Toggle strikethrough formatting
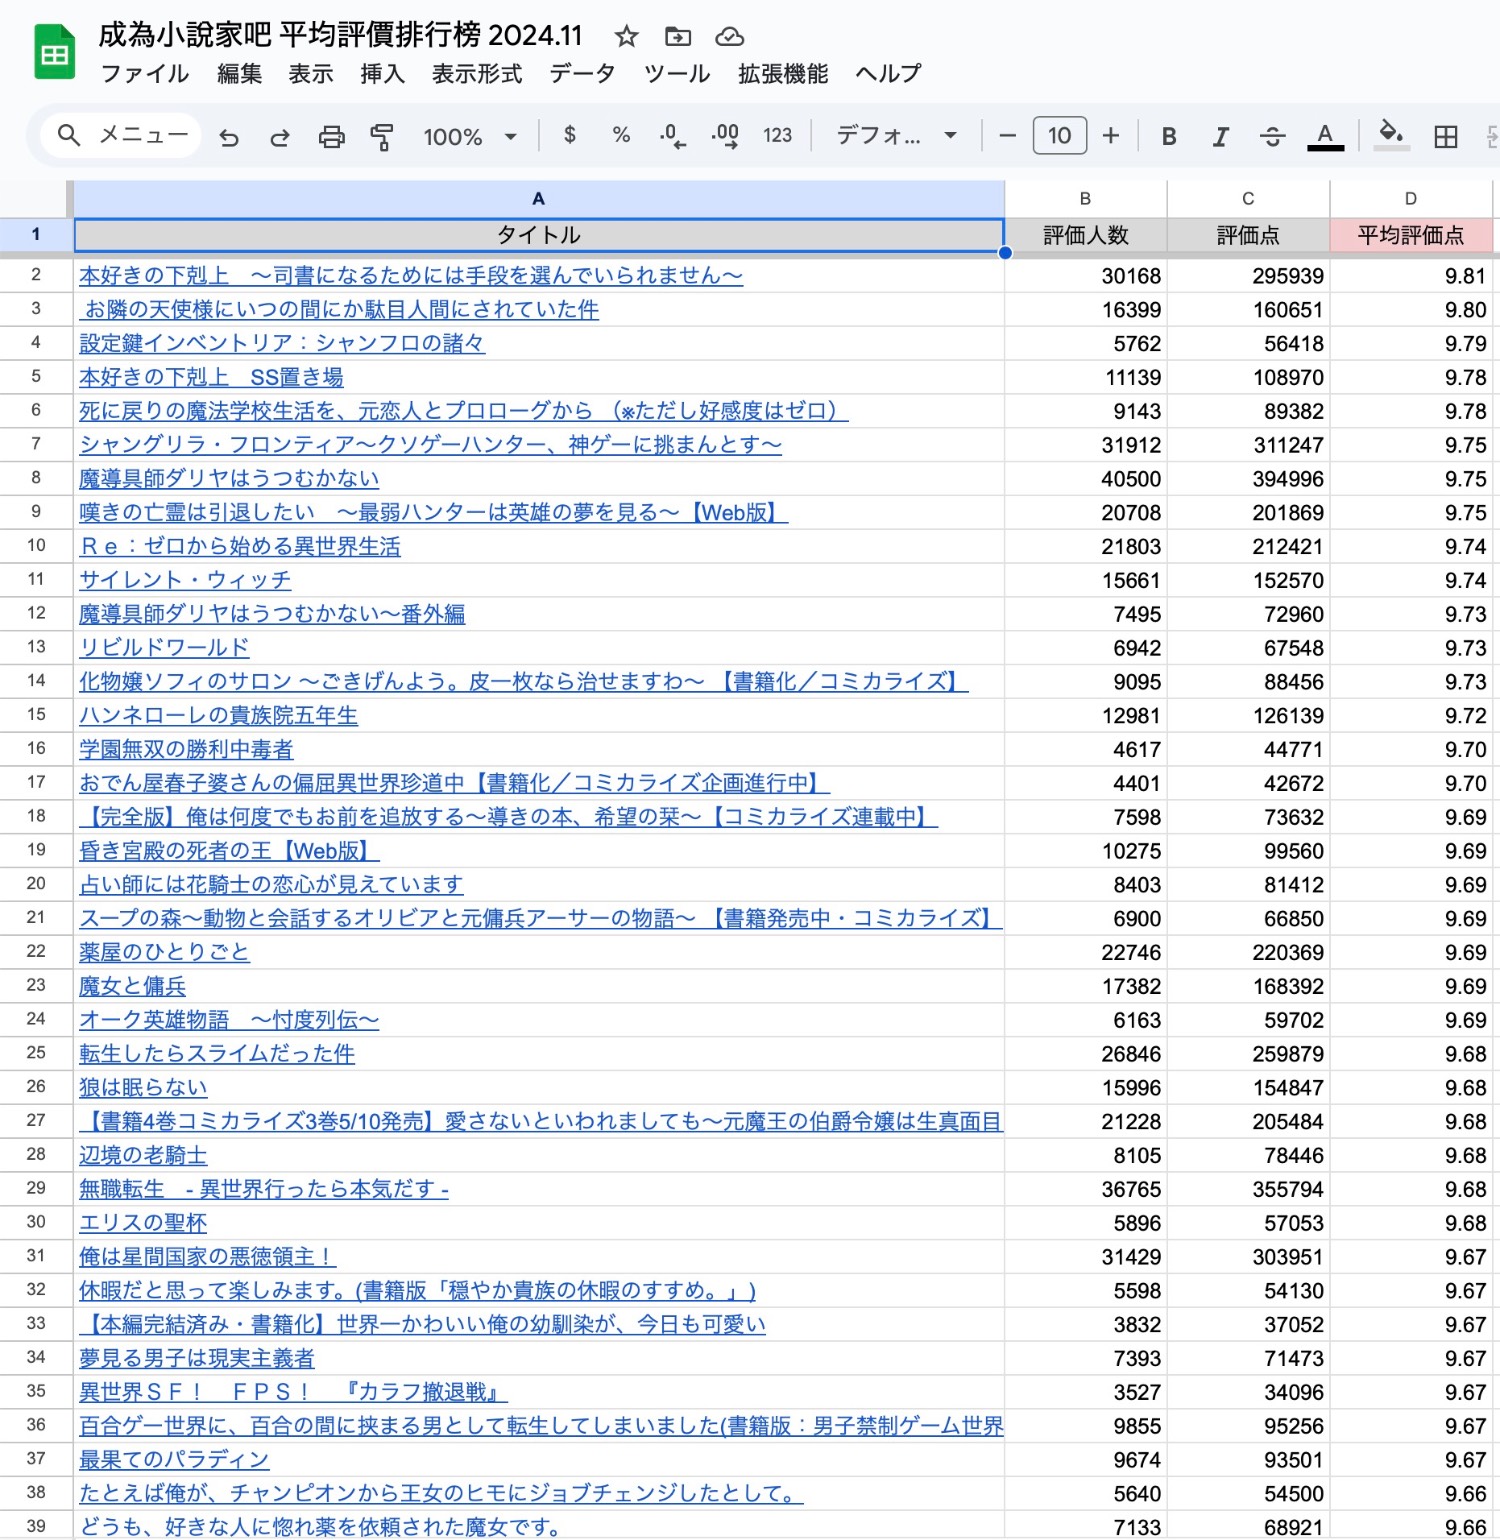The width and height of the screenshot is (1500, 1540). [1272, 137]
